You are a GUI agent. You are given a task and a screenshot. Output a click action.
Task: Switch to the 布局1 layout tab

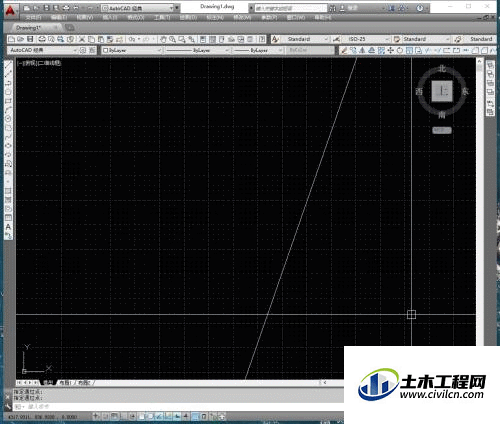point(65,383)
